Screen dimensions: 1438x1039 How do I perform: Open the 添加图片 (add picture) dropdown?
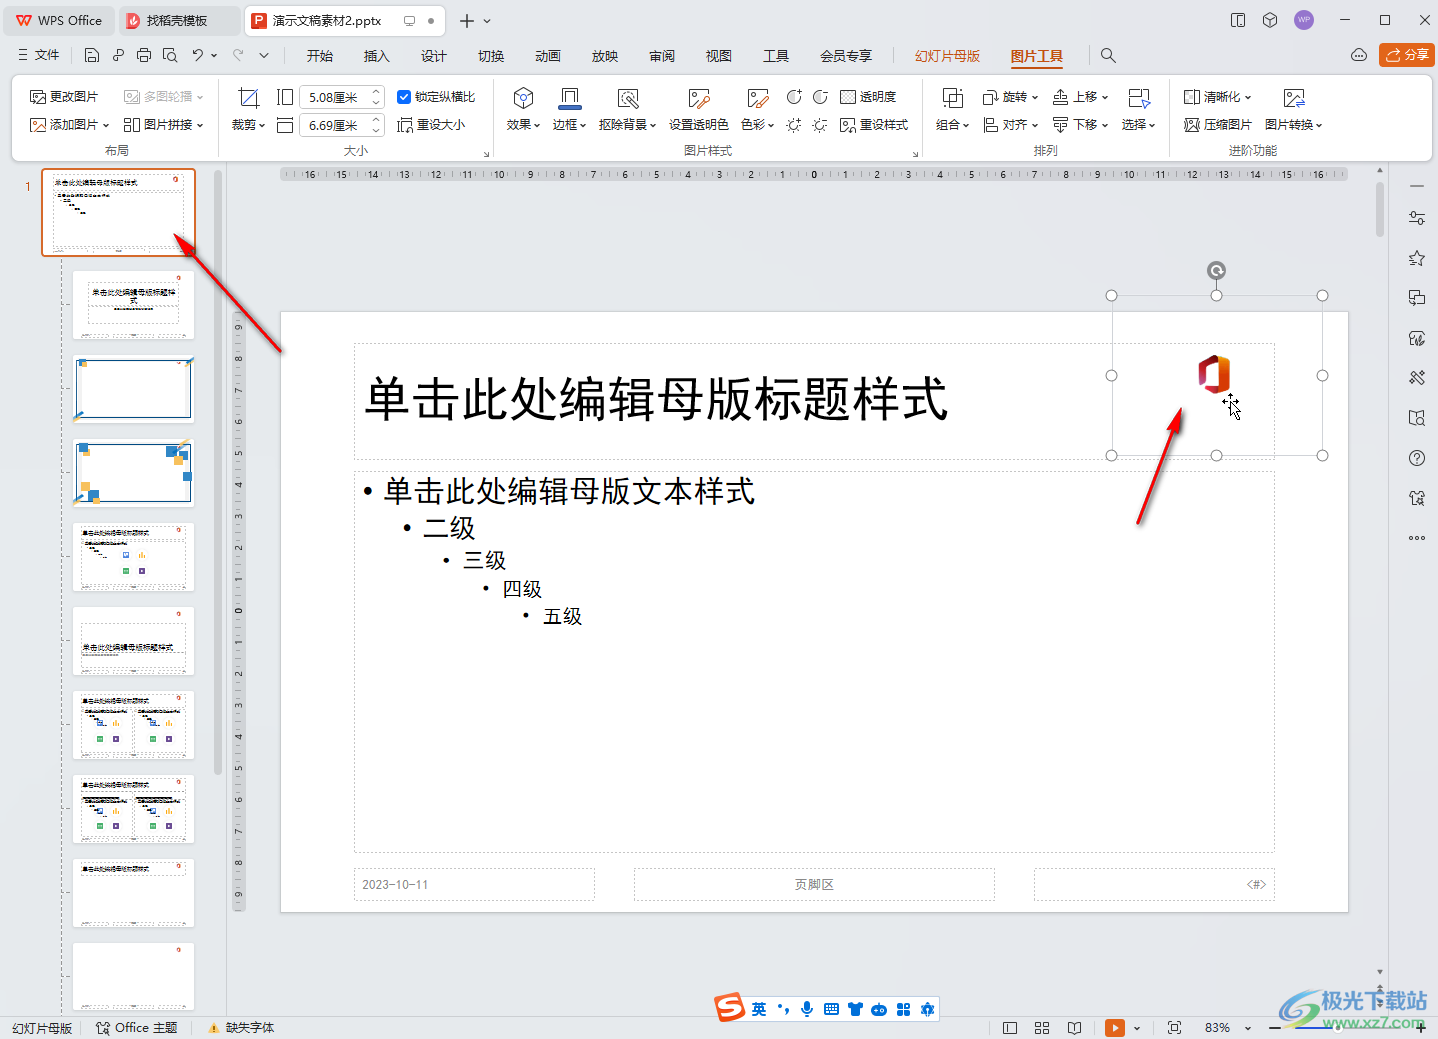pyautogui.click(x=69, y=125)
